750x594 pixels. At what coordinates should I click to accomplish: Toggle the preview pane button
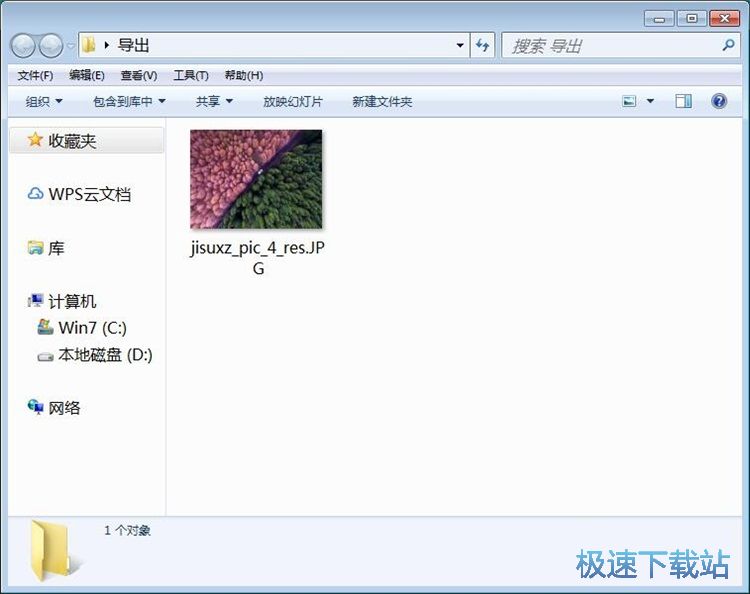684,101
